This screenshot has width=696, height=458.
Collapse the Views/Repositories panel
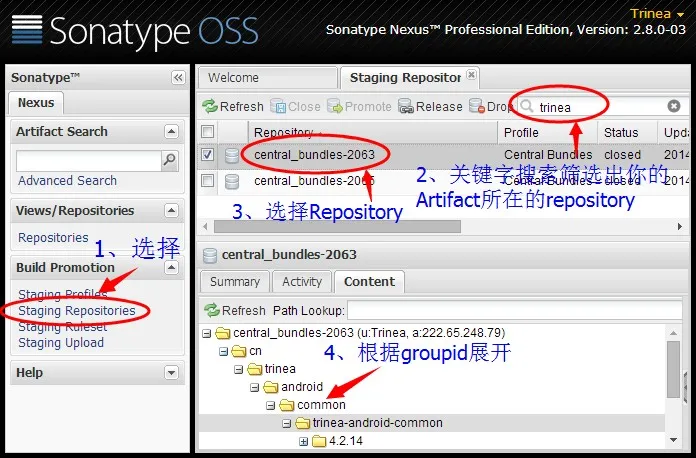(171, 210)
